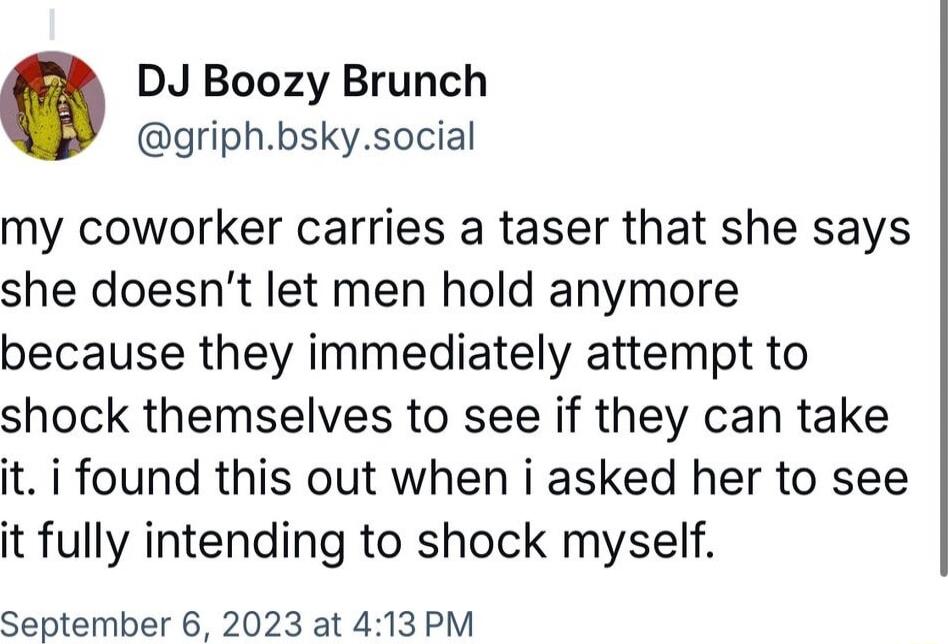The height and width of the screenshot is (644, 948).
Task: Click the word "themselves" in the post
Action: click(x=268, y=418)
